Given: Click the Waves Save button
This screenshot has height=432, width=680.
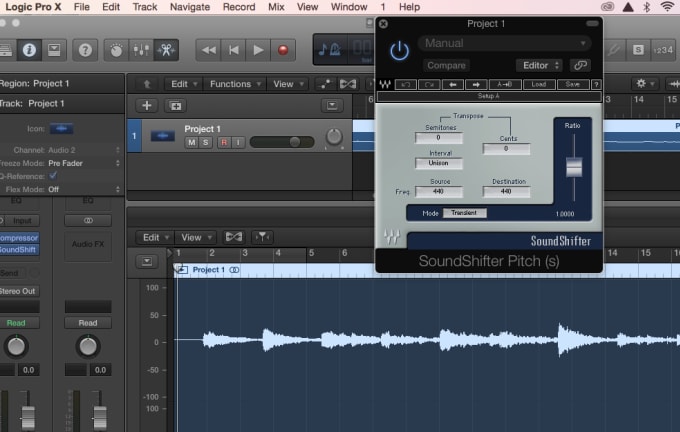Looking at the screenshot, I should point(573,85).
